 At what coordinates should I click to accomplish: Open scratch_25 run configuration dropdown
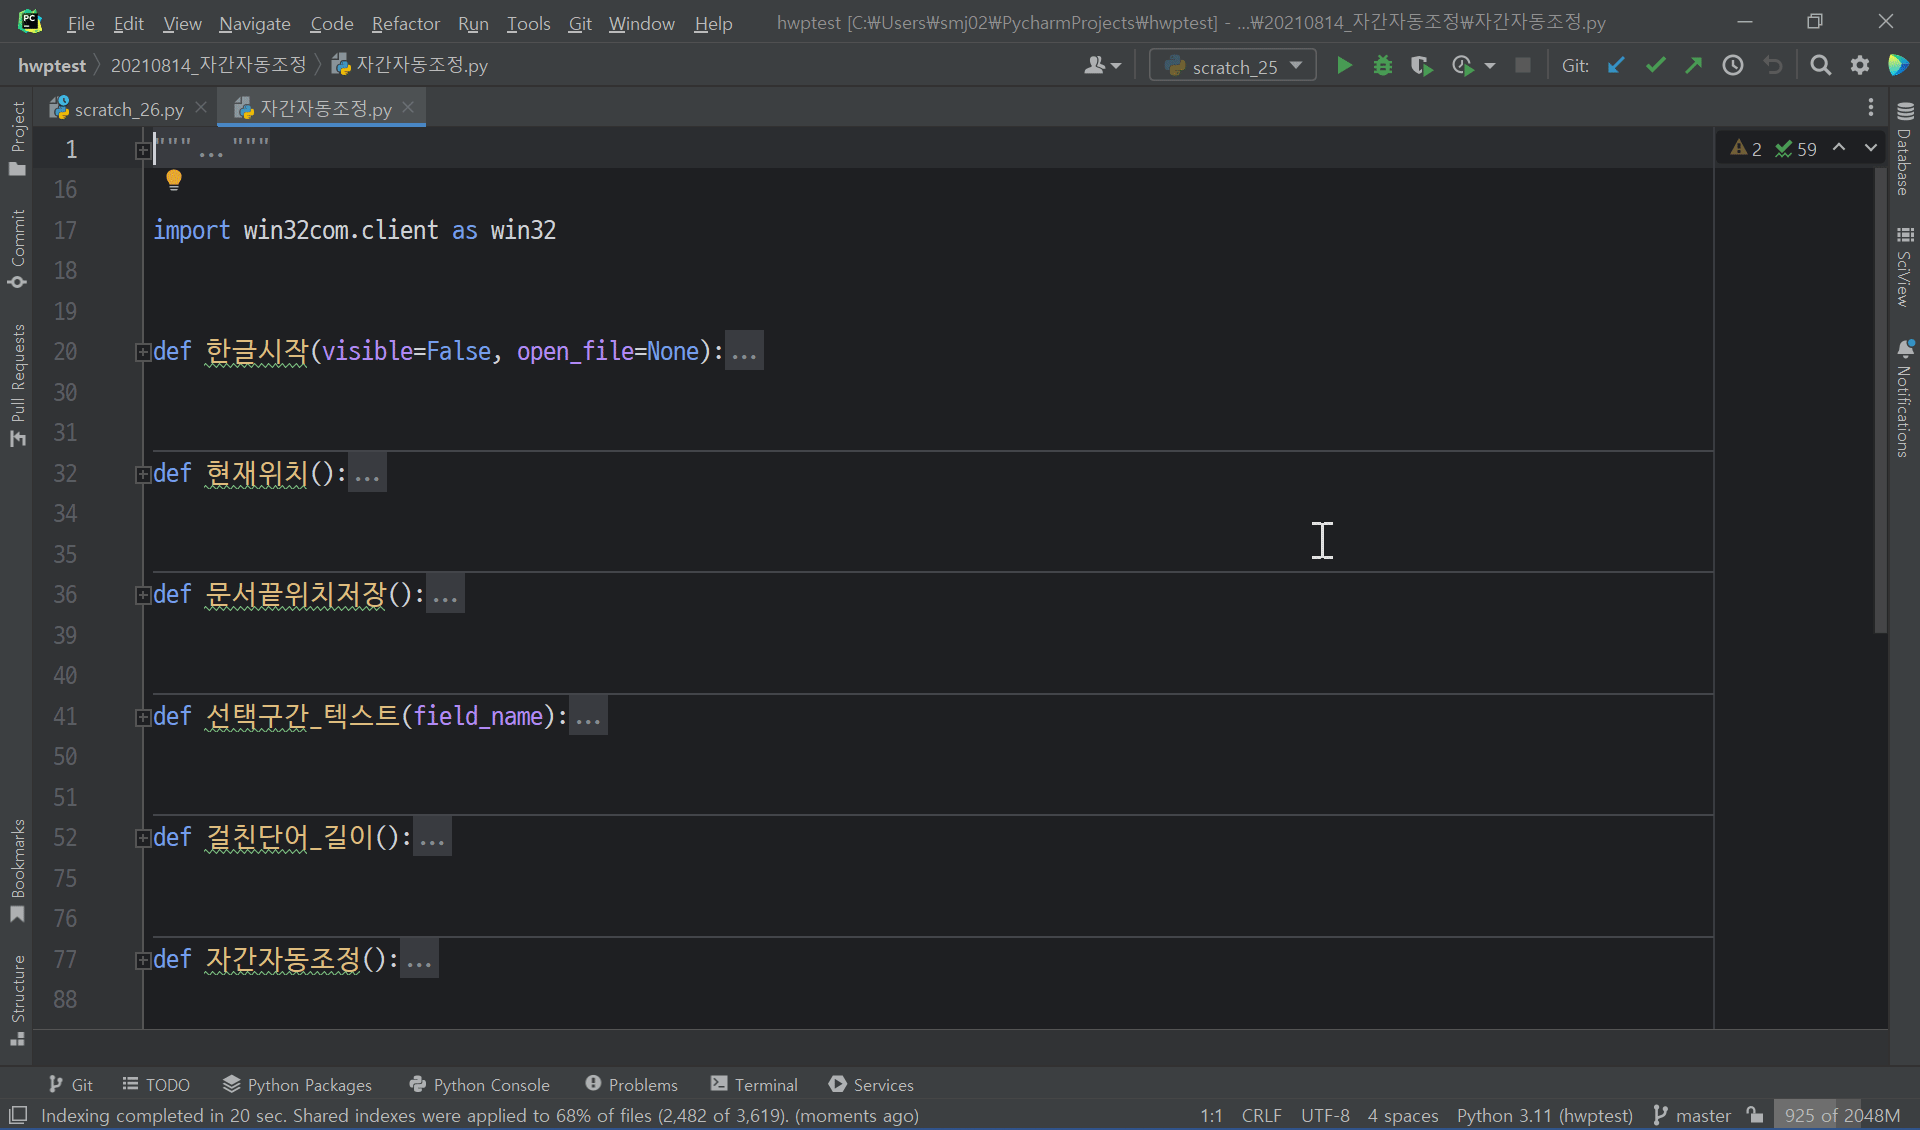pyautogui.click(x=1233, y=66)
